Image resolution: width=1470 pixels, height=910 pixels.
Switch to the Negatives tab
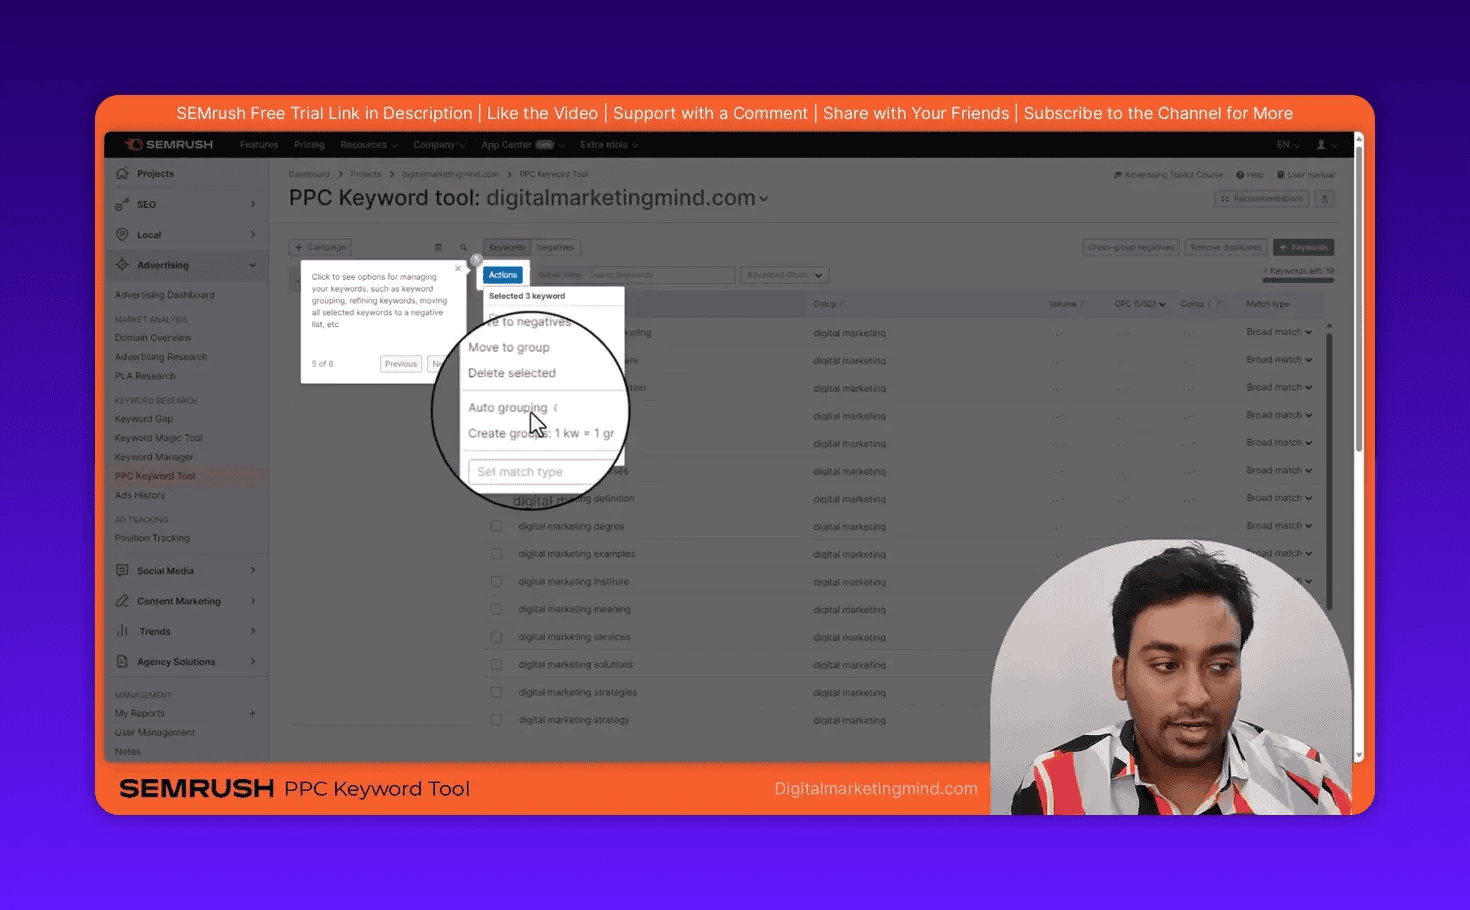[x=555, y=247]
